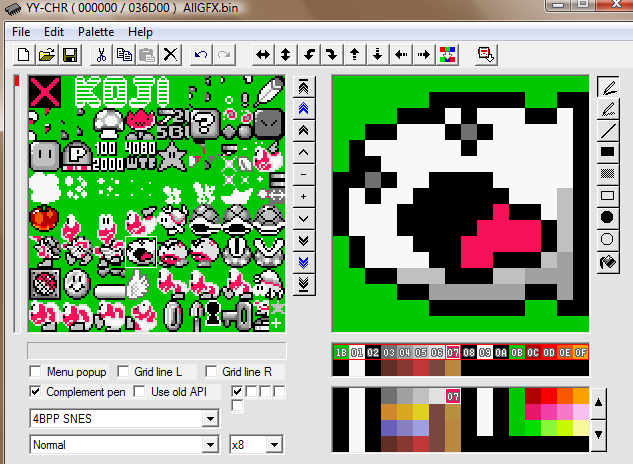Check the second box in the unlabeled checkbox row
The image size is (633, 464).
[x=252, y=391]
